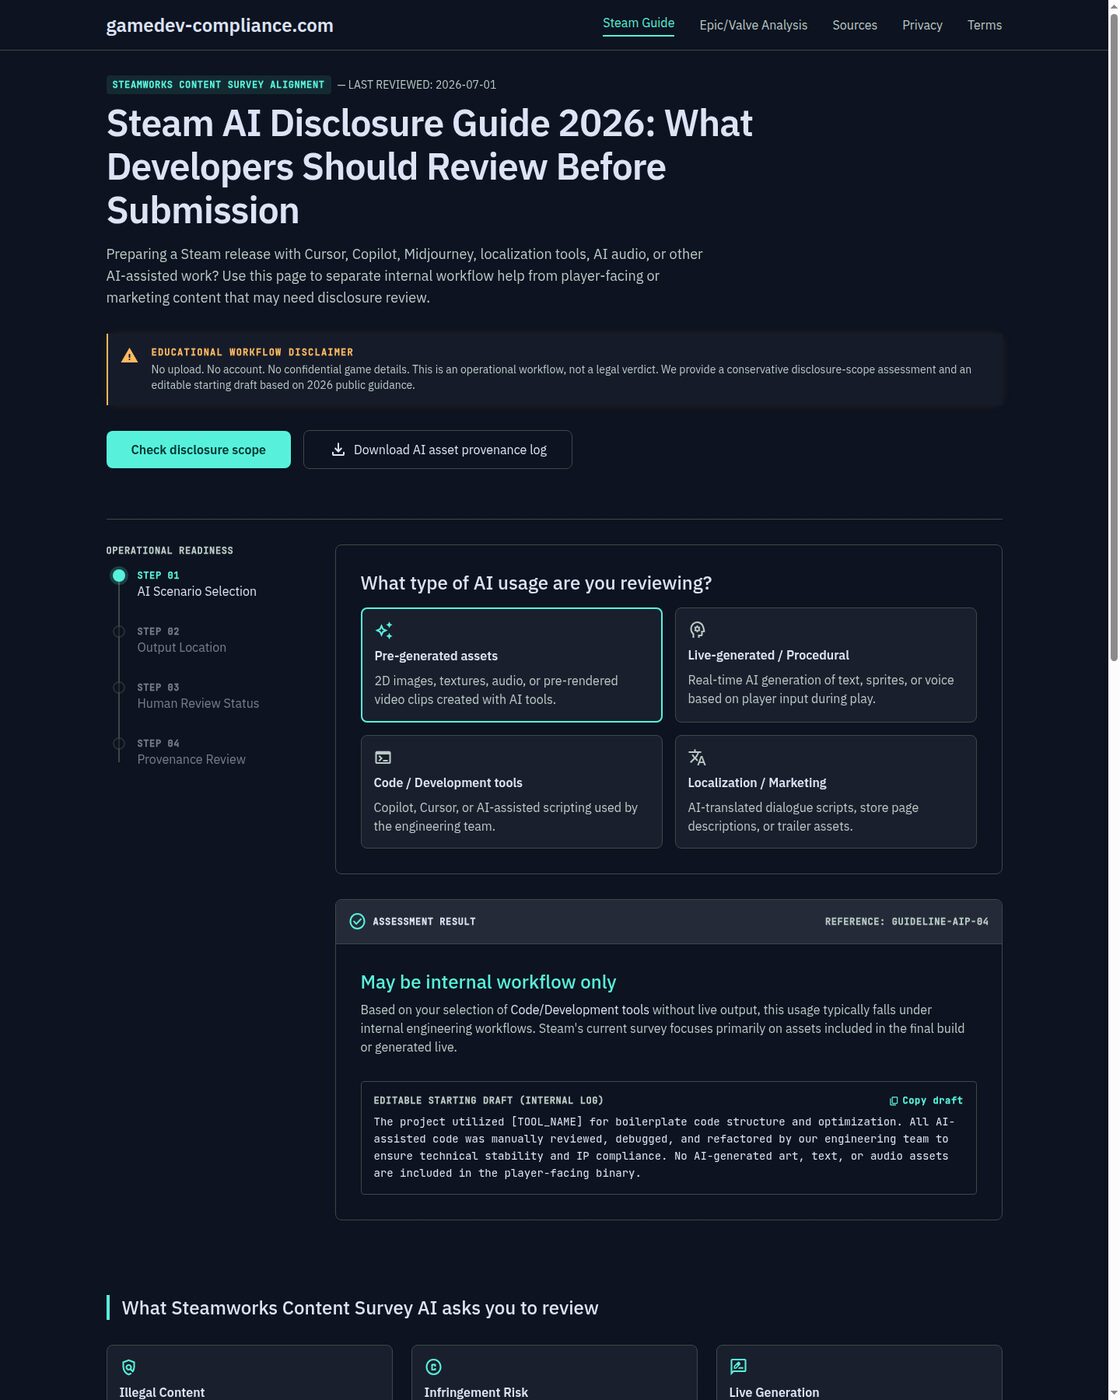Copy draft from the editable starting draft box
The image size is (1120, 1400).
926,1101
